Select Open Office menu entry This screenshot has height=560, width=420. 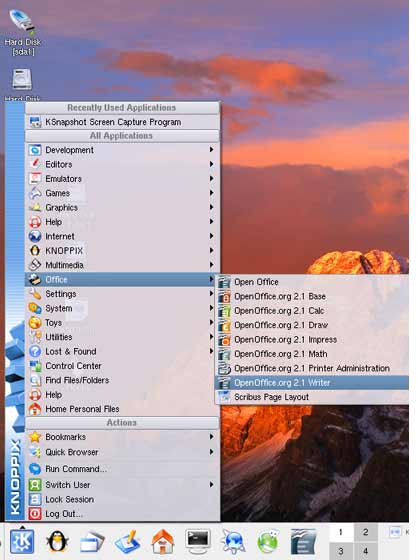tap(312, 282)
